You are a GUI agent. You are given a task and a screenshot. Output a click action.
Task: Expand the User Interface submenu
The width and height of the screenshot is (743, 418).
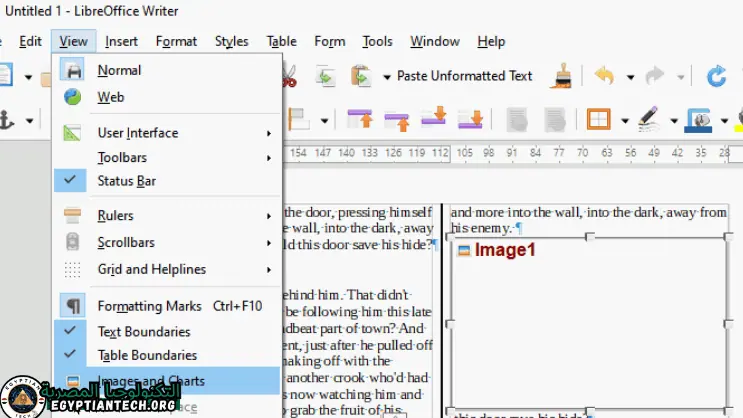(x=167, y=133)
